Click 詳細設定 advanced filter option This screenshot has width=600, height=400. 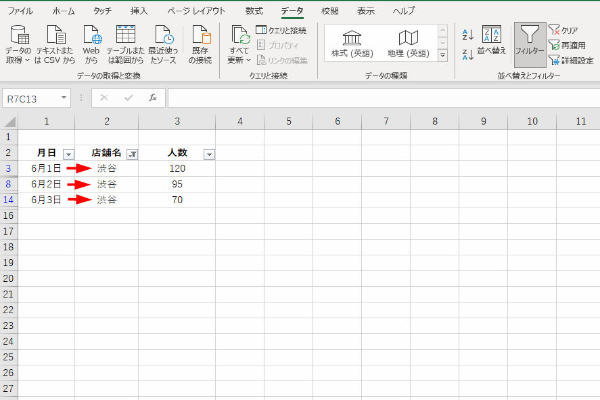pos(576,59)
